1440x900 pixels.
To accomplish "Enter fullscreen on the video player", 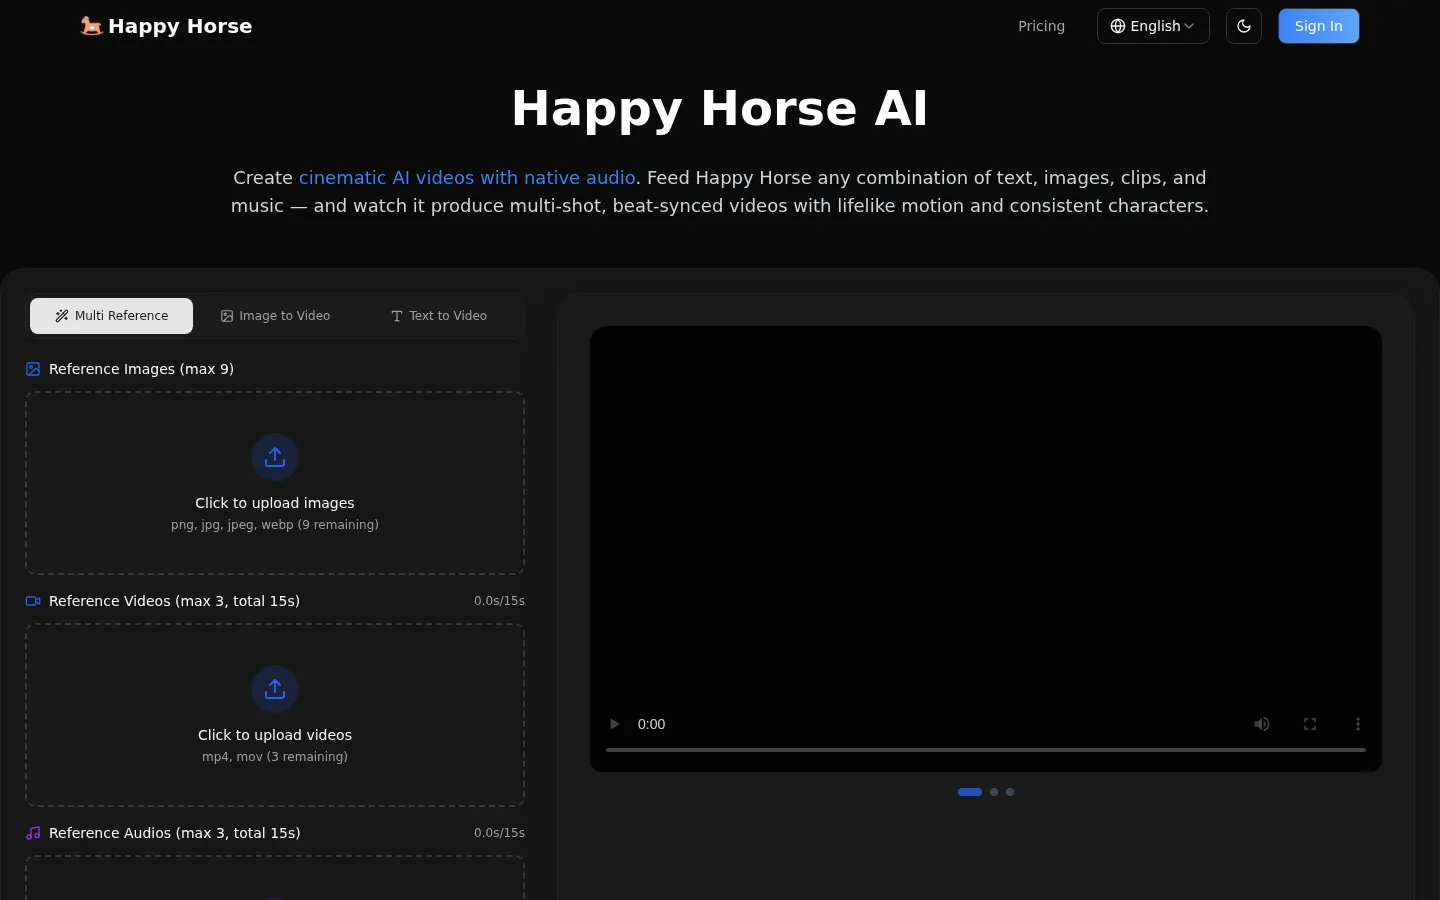I will (x=1310, y=724).
